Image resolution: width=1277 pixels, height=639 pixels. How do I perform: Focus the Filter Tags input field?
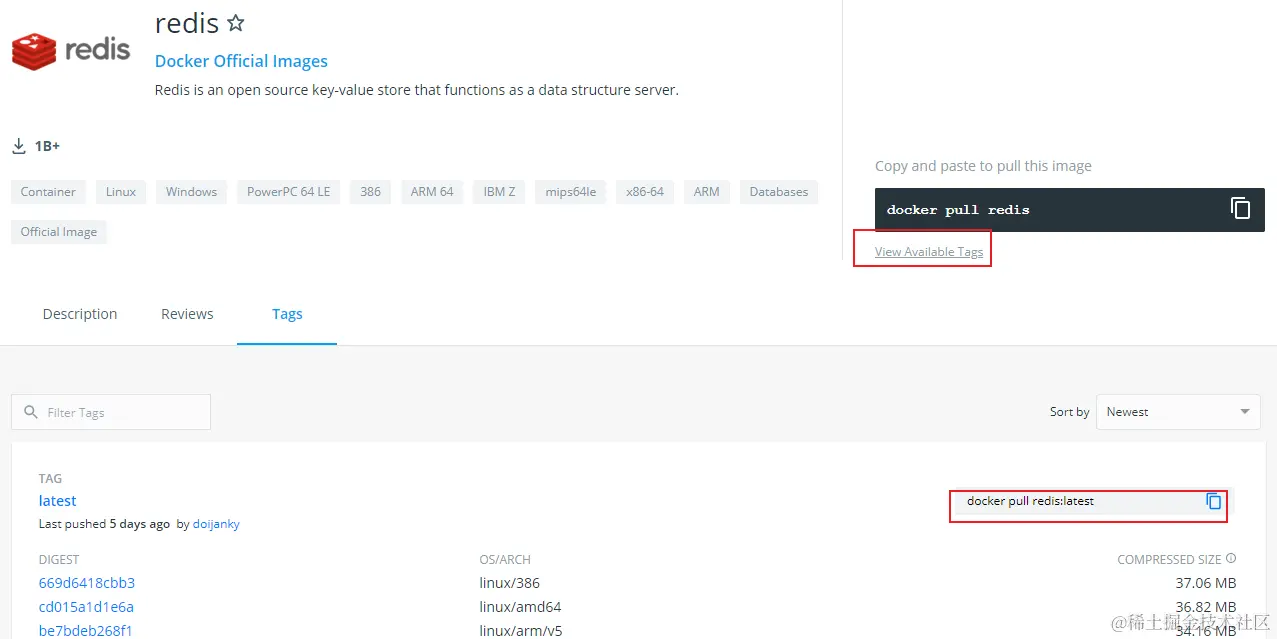tap(111, 412)
